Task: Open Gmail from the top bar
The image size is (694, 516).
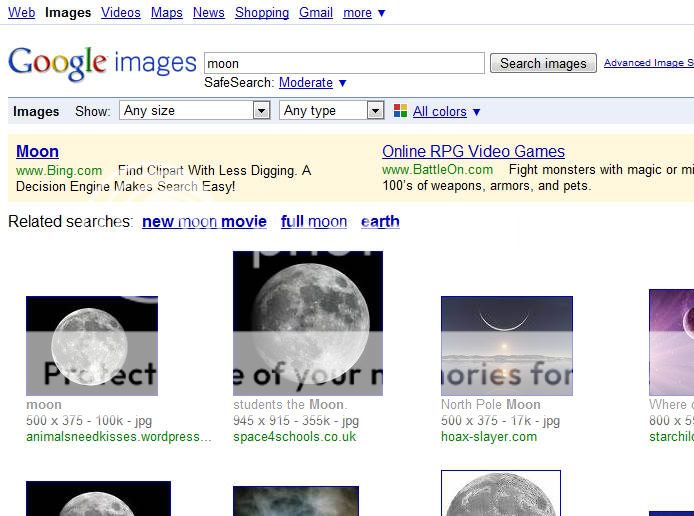Action: tap(316, 12)
